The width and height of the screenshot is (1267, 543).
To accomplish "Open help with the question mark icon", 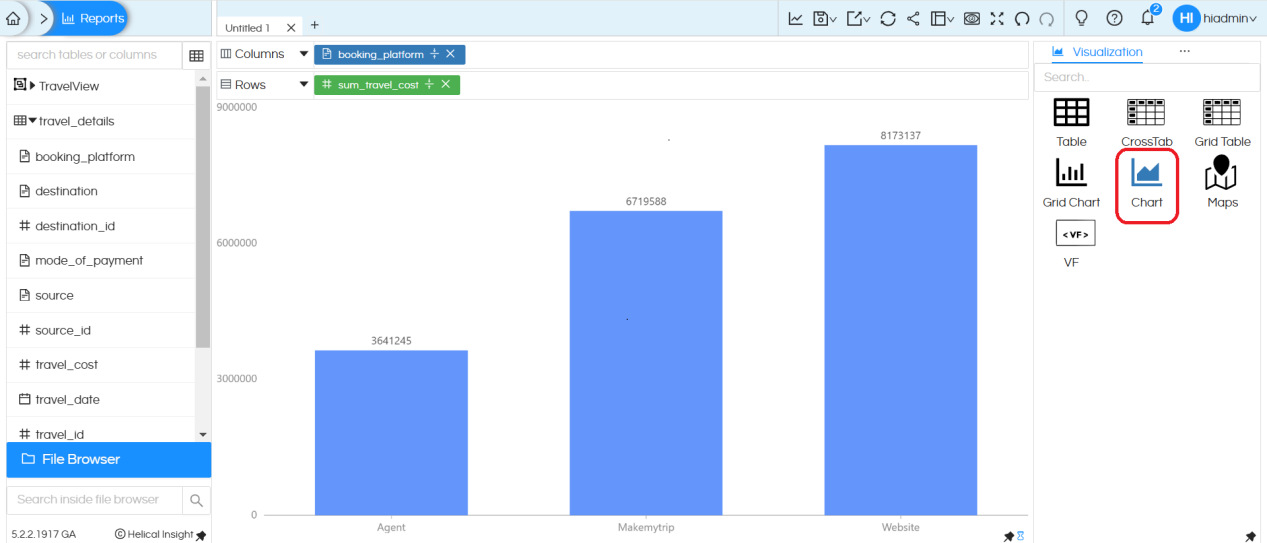I will (x=1115, y=18).
